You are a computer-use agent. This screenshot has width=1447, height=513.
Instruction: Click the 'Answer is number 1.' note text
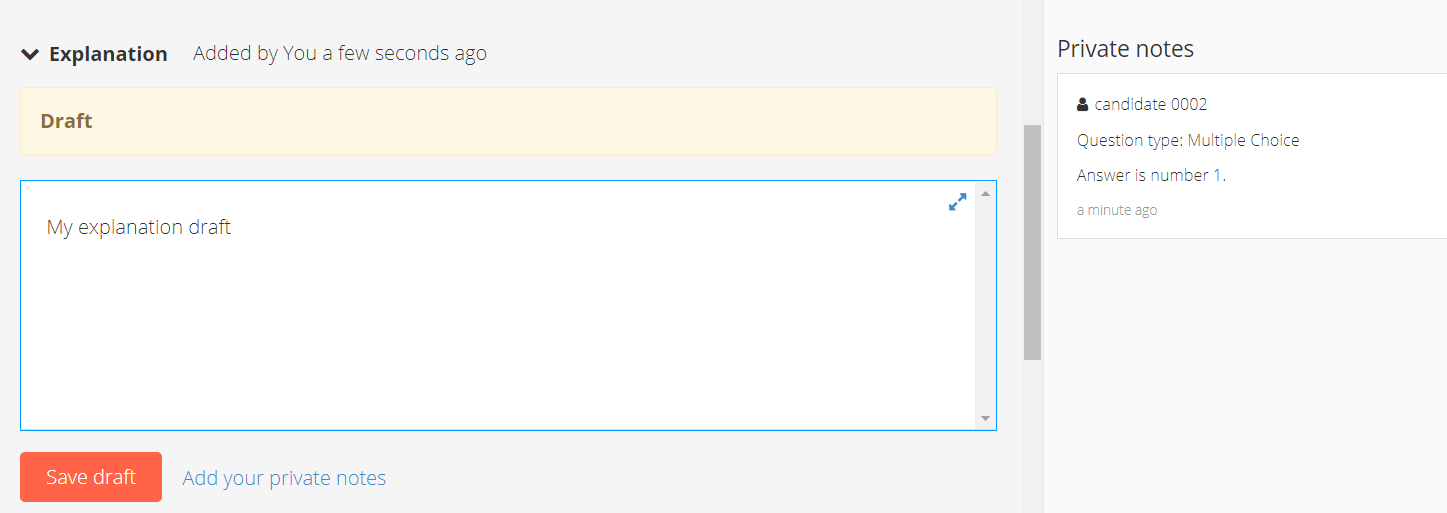point(1151,175)
